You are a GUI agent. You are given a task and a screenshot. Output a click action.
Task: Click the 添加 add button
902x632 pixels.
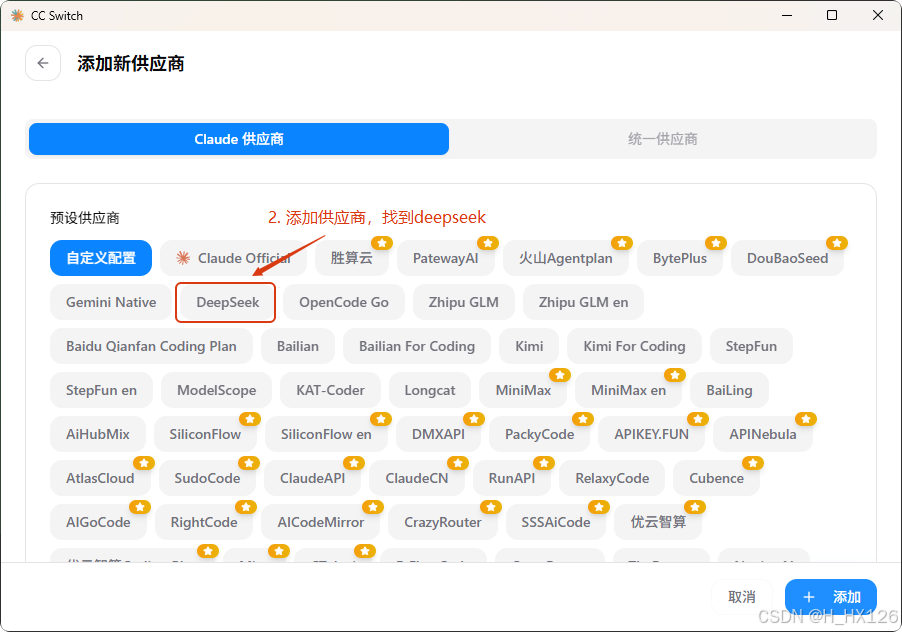coord(831,597)
